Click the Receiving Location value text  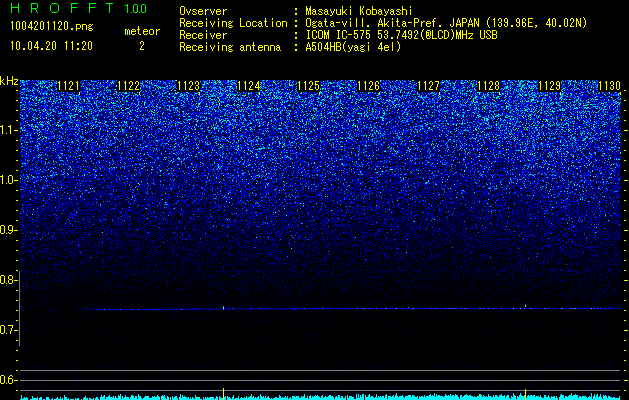[x=446, y=23]
